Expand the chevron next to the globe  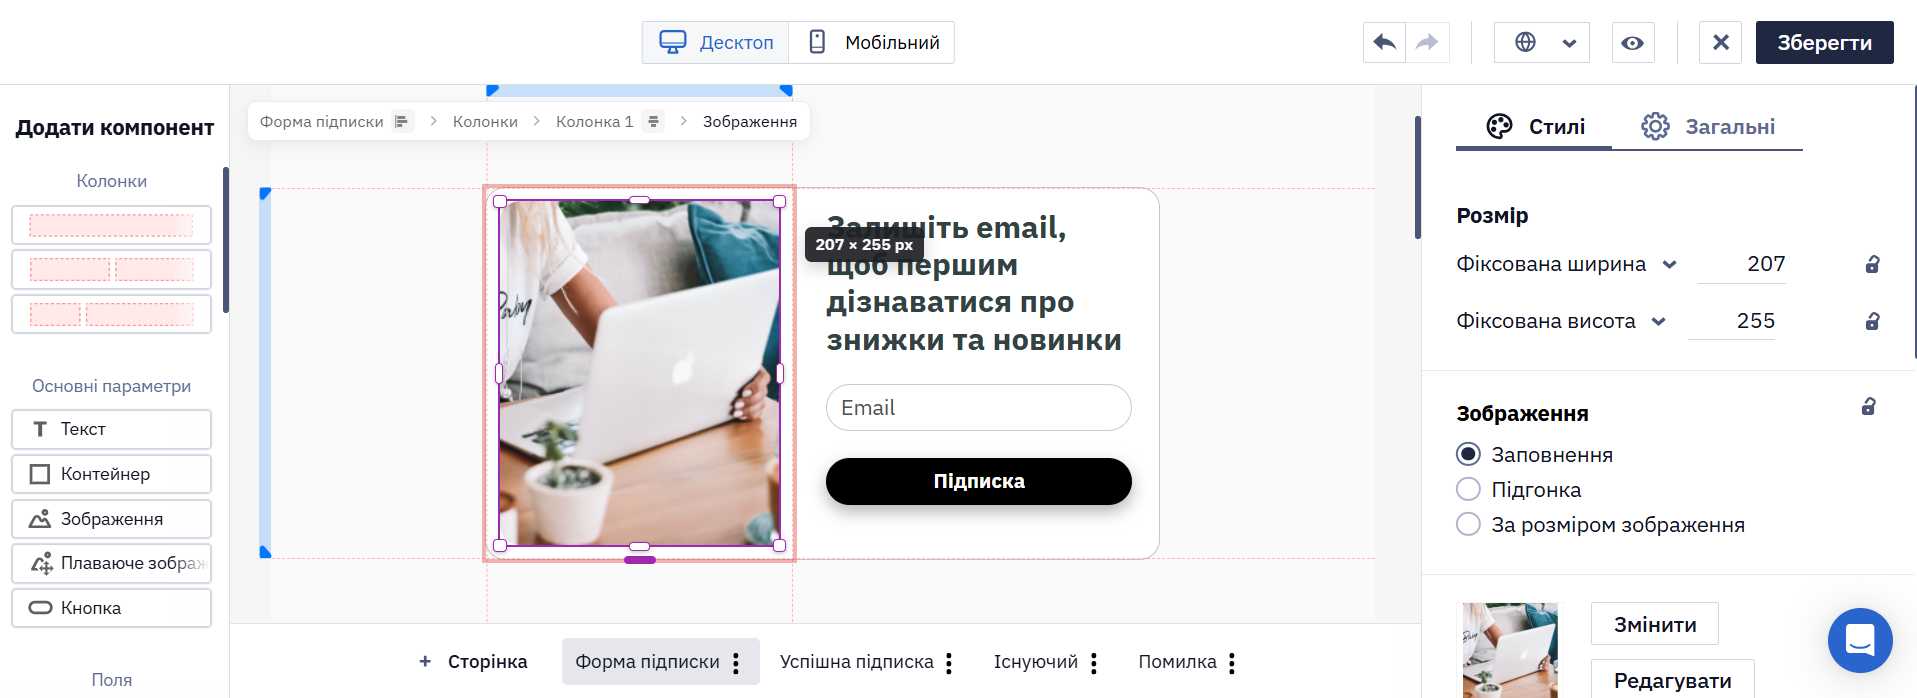coord(1569,43)
